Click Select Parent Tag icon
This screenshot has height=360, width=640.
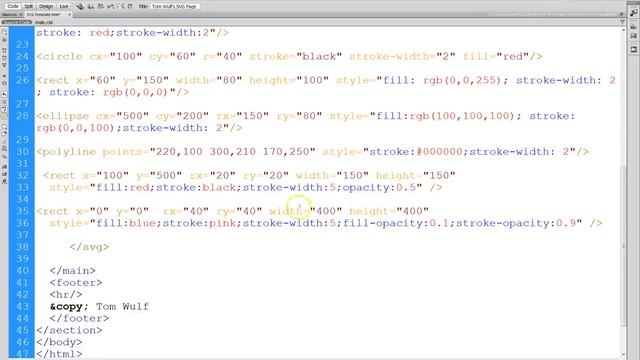coord(4,75)
